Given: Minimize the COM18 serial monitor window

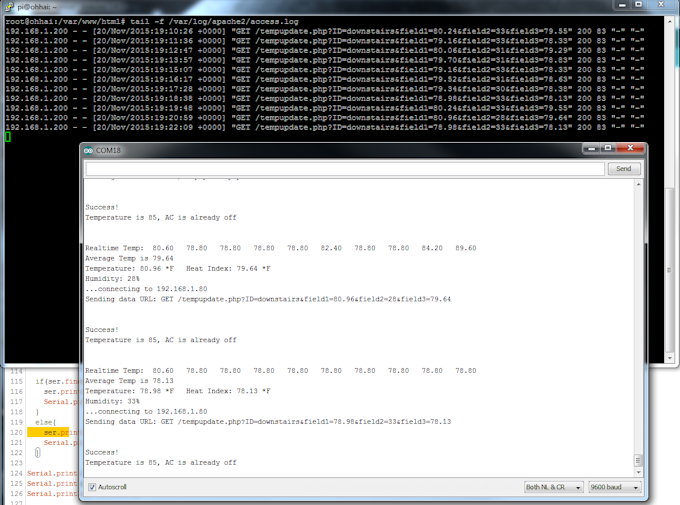Looking at the screenshot, I should pyautogui.click(x=592, y=148).
